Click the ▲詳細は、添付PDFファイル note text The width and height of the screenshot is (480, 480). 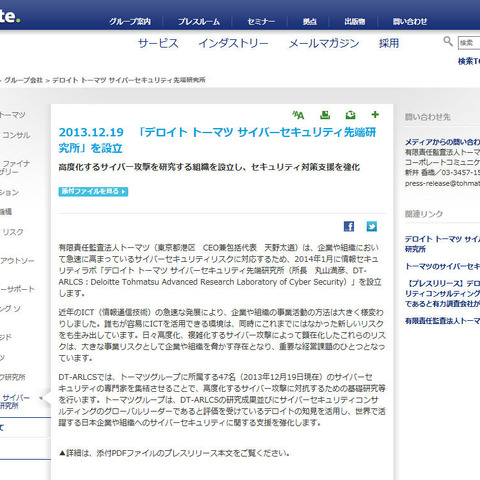[x=174, y=453]
